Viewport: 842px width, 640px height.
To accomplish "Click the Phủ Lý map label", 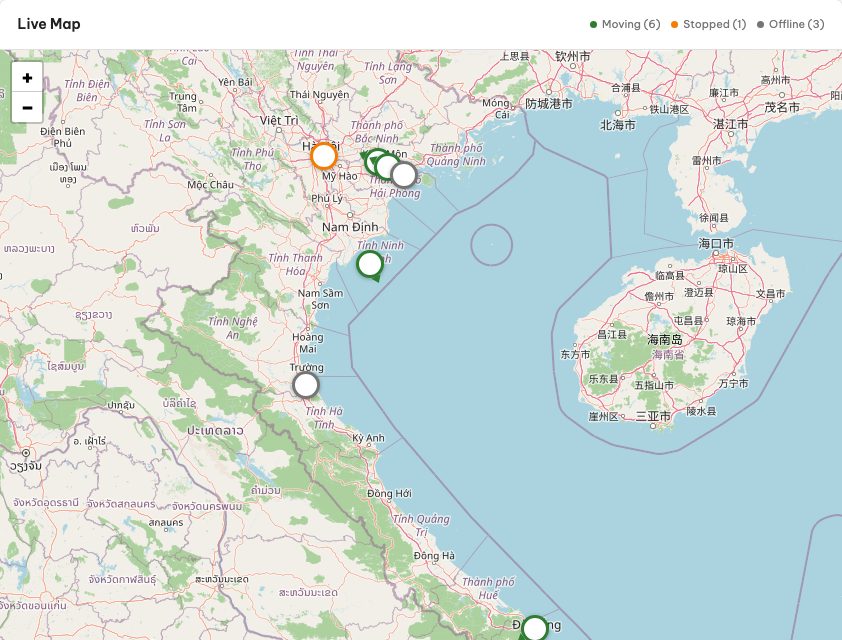I will 327,198.
